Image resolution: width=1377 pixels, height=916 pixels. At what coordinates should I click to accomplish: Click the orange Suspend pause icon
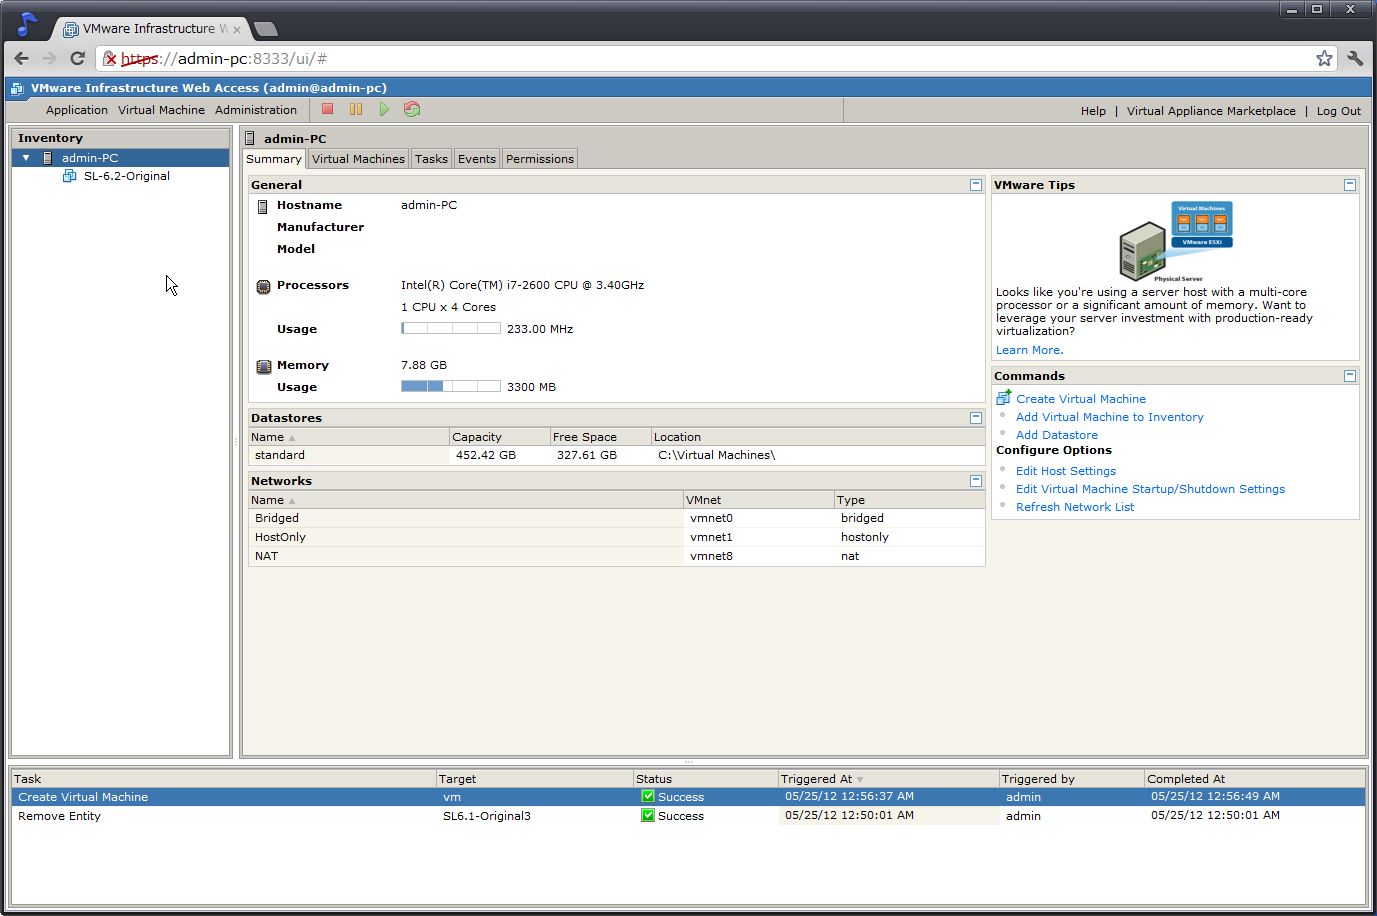[x=356, y=109]
